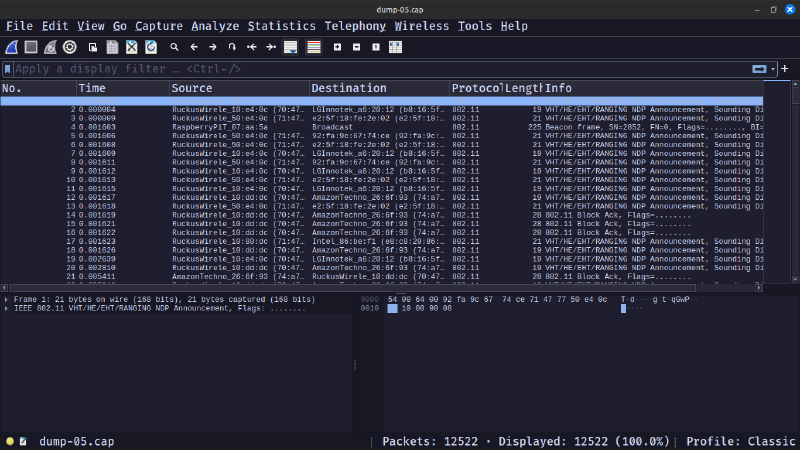Save this capture file

tap(112, 47)
